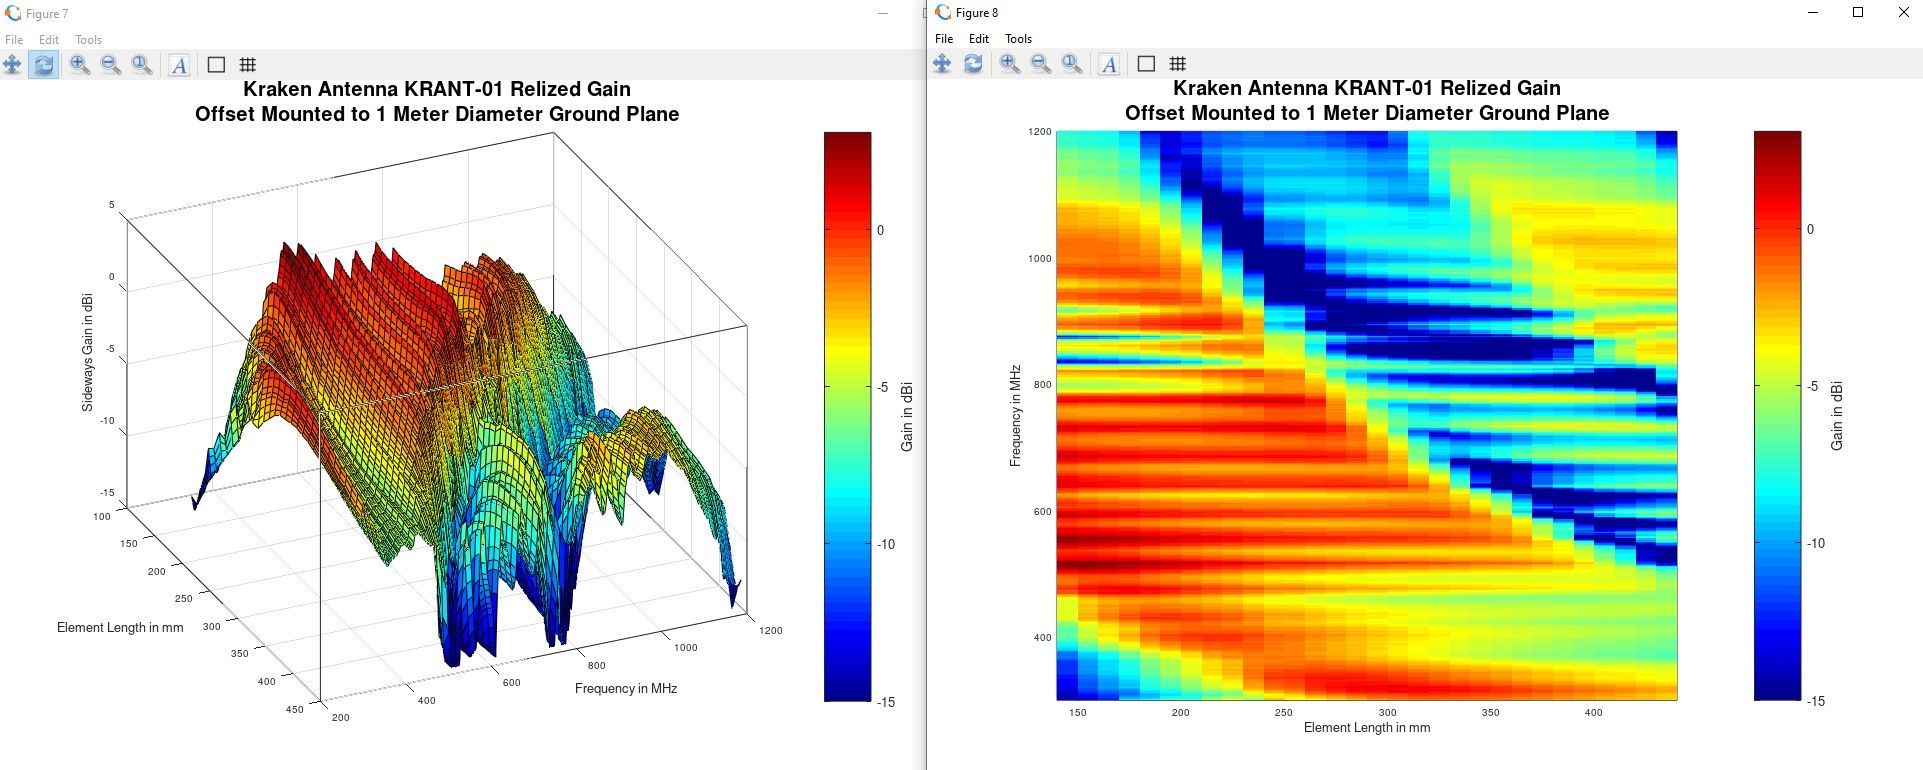
Task: Enable Rotate tool in Figure 8
Action: pos(973,64)
